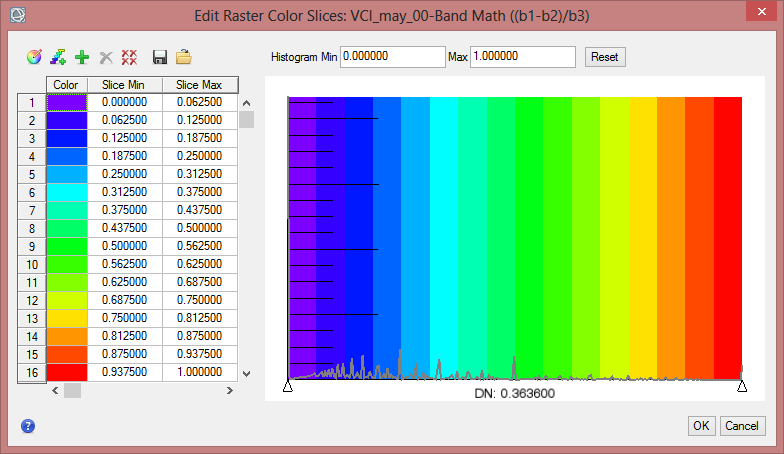Click the right histogram max triangle marker

[x=742, y=386]
